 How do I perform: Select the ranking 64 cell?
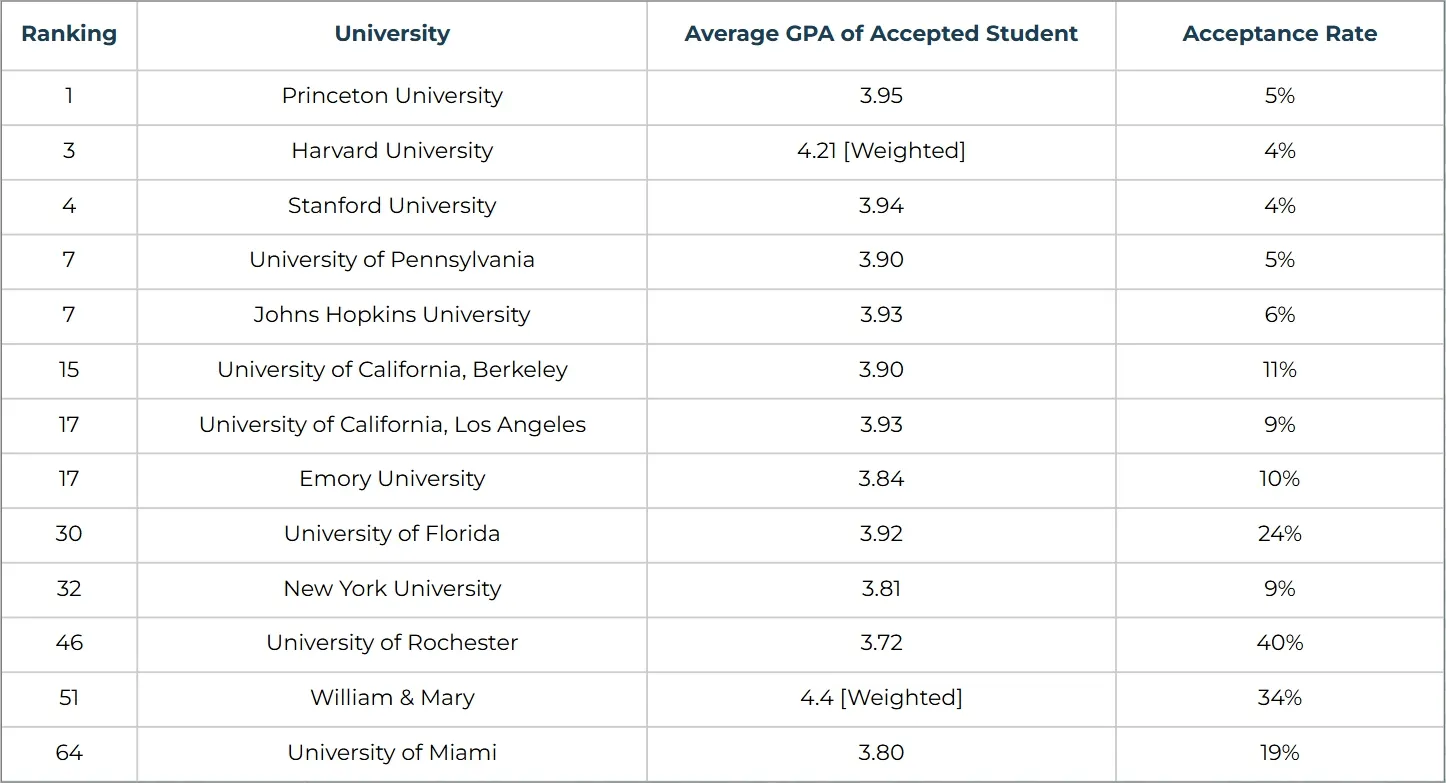(x=69, y=752)
